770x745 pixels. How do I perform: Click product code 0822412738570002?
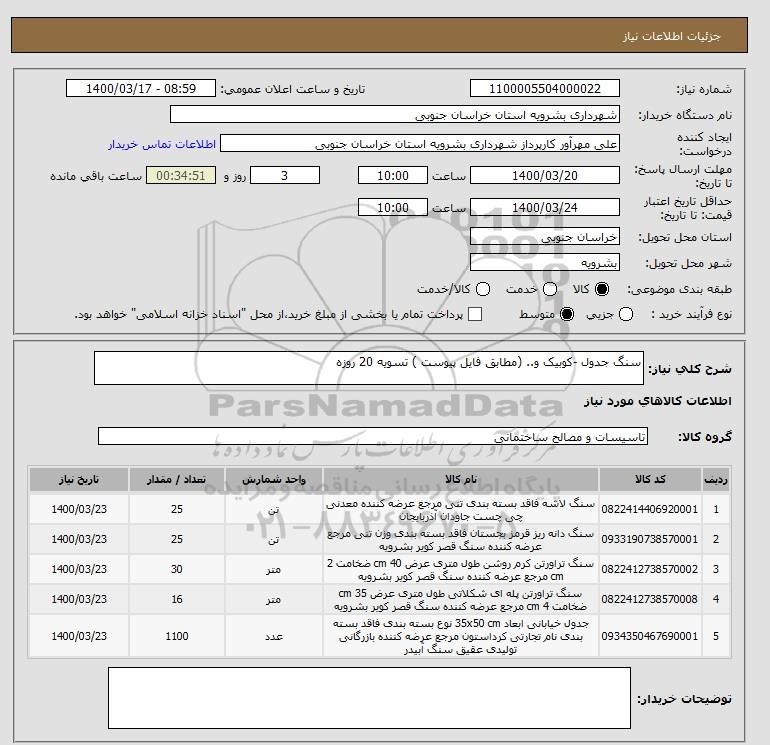point(650,569)
